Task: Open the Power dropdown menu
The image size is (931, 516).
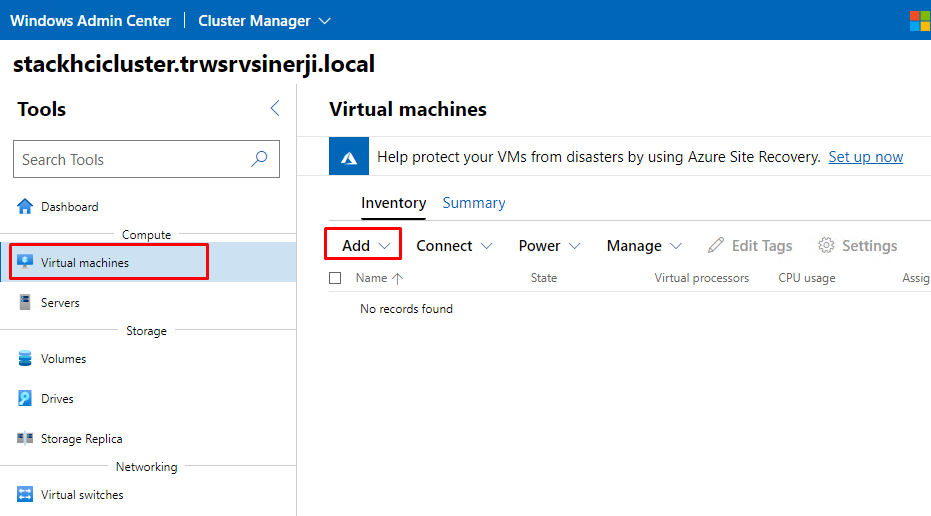Action: (549, 245)
